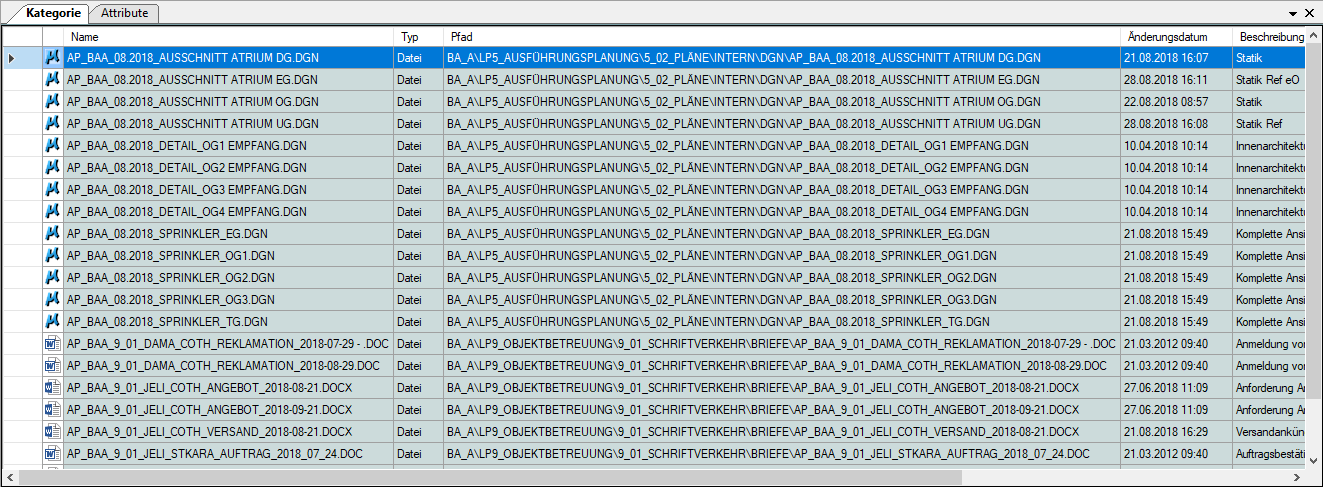Click the DGN icon for AUSSCHNITT ATRIUM UG
This screenshot has height=487, width=1323.
pos(53,124)
